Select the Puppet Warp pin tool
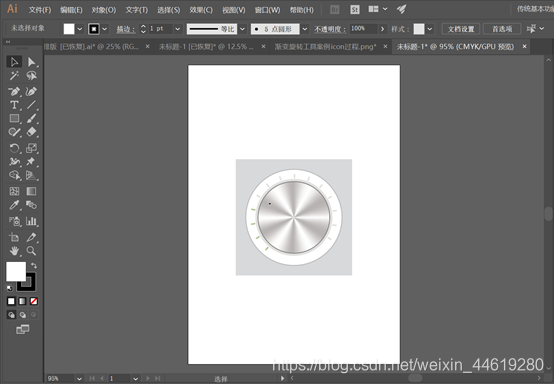The height and width of the screenshot is (384, 554). (31, 161)
